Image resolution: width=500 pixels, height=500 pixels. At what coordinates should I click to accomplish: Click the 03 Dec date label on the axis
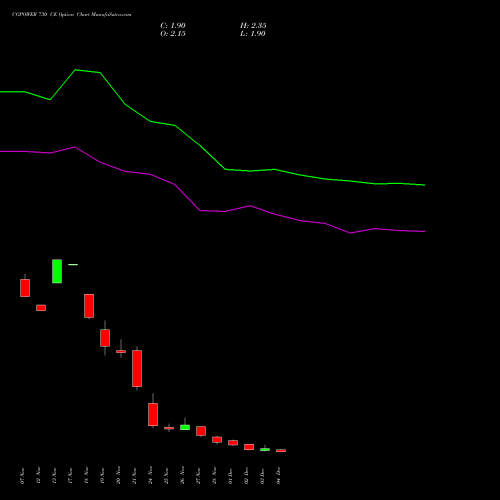(262, 476)
